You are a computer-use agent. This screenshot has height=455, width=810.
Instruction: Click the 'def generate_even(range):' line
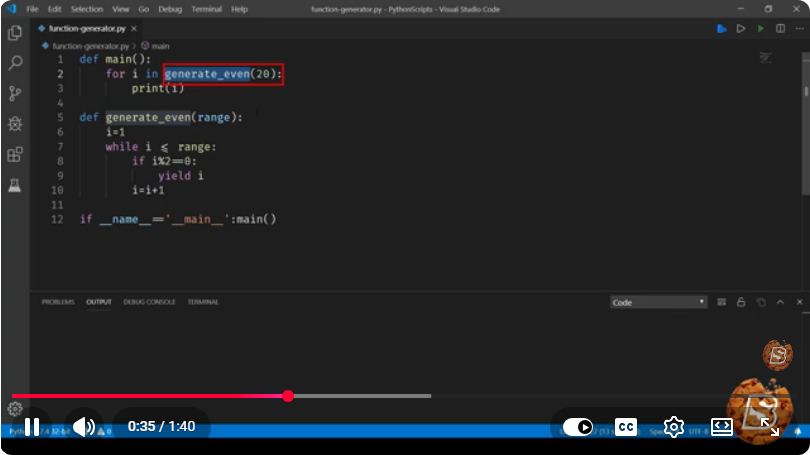point(161,117)
